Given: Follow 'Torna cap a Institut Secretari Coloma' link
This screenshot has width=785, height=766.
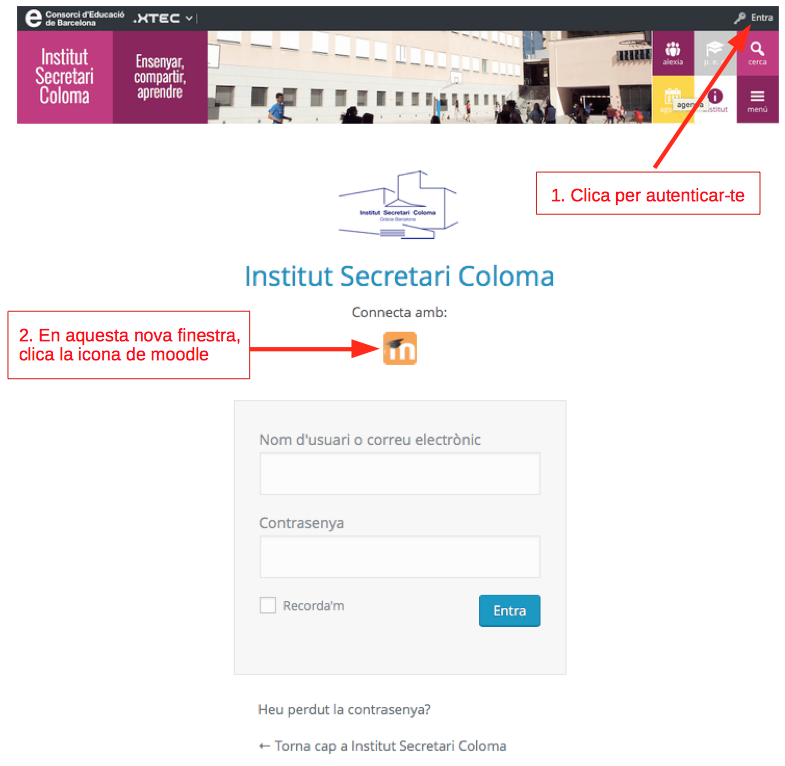Looking at the screenshot, I should coord(382,746).
